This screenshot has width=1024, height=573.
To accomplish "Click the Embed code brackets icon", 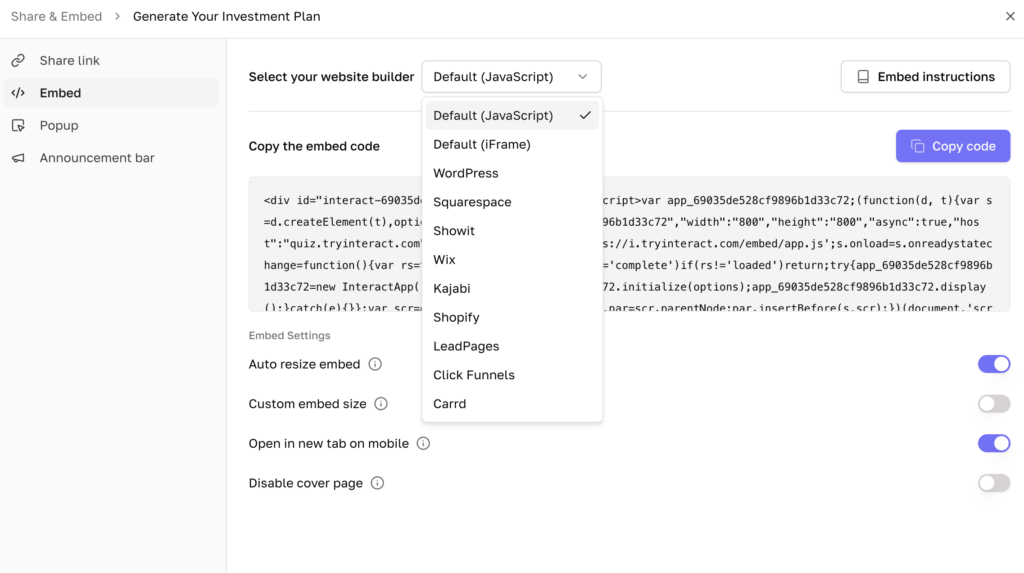I will 18,93.
